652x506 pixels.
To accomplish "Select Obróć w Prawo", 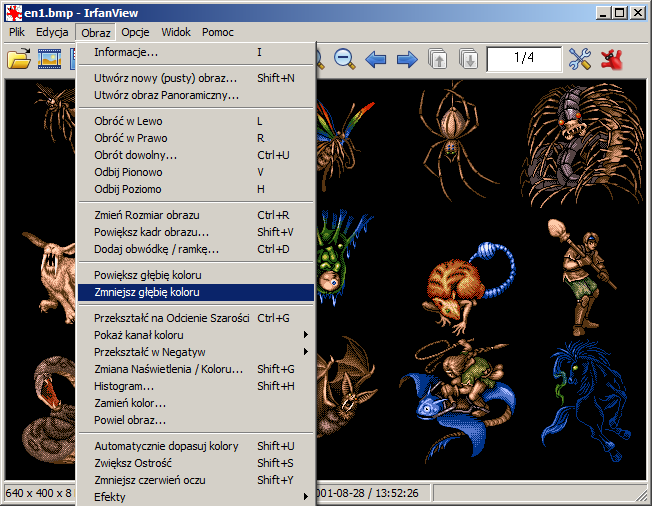I will pyautogui.click(x=196, y=138).
